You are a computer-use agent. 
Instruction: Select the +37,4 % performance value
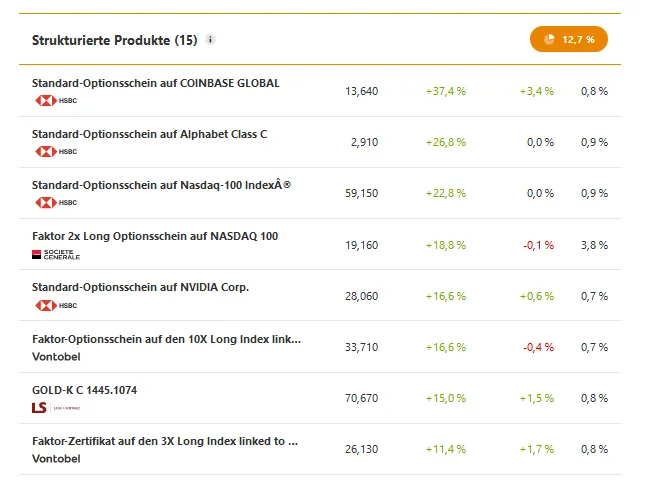click(446, 91)
